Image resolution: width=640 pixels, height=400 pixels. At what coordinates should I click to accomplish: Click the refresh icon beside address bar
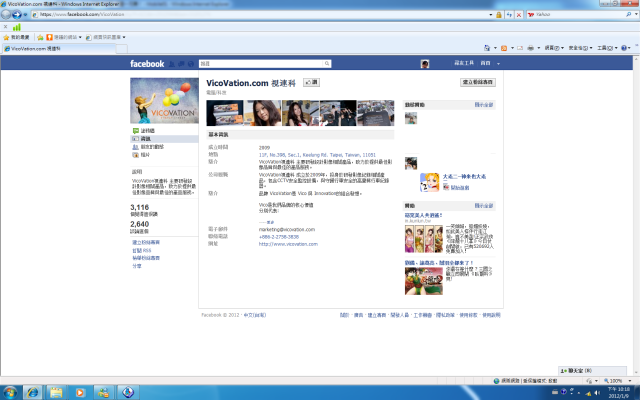click(509, 15)
